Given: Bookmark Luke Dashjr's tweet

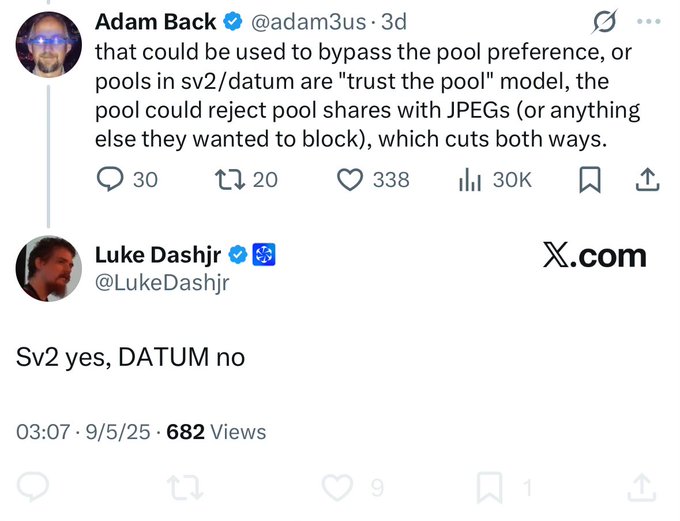Looking at the screenshot, I should 490,488.
